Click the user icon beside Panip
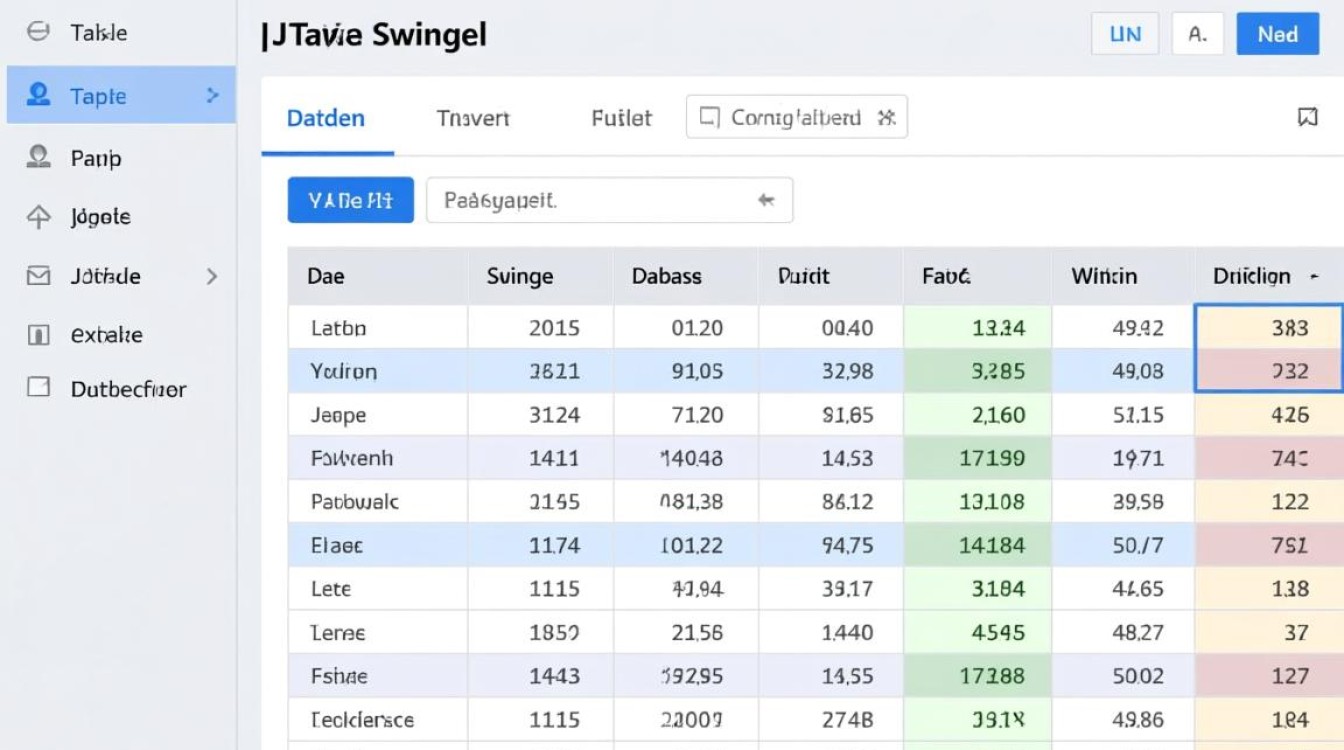Screen dimensions: 1344x750 tap(39, 157)
